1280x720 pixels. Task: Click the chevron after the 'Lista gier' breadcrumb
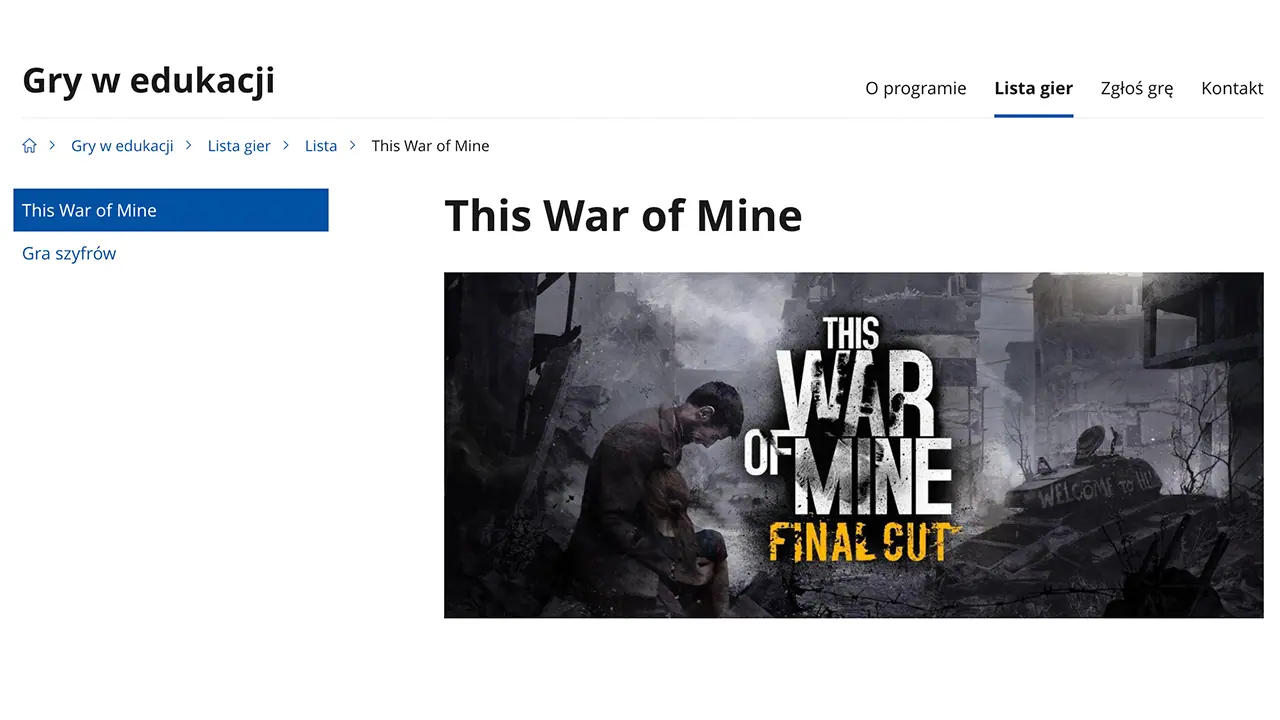pos(286,146)
